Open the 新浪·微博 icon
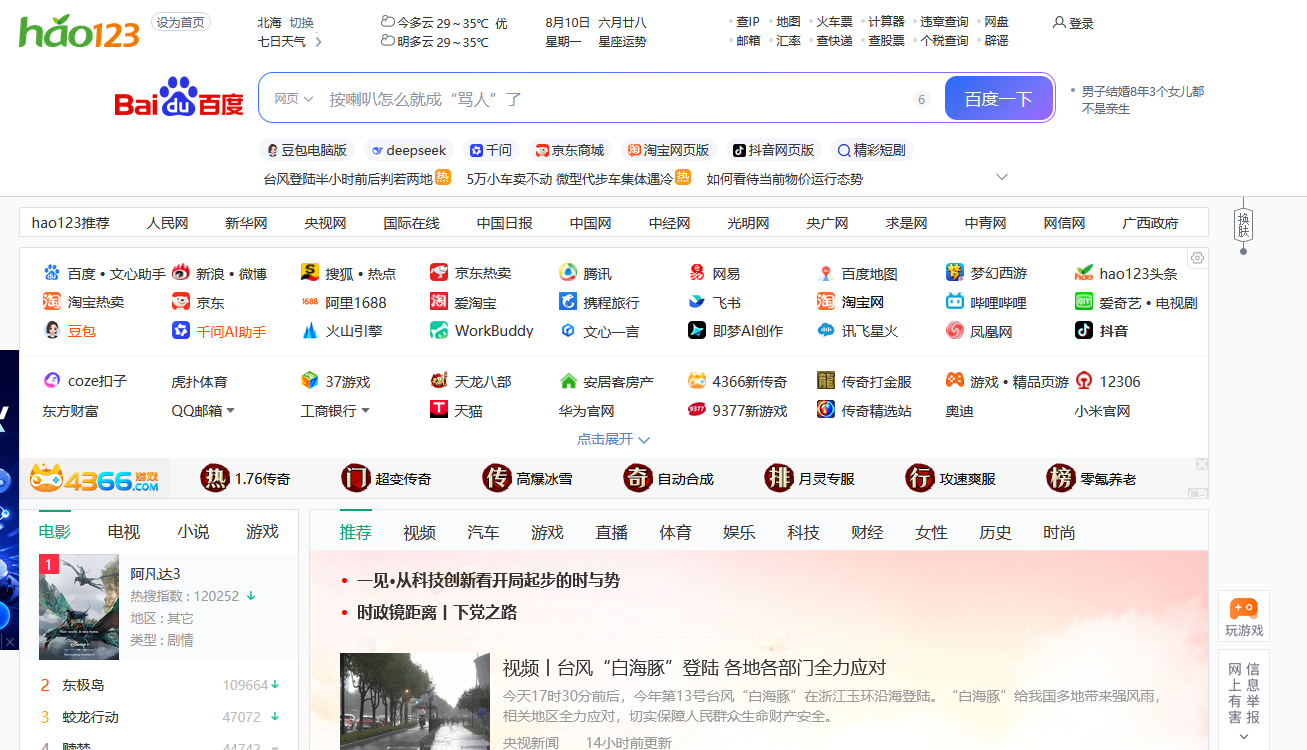This screenshot has width=1307, height=750. [181, 273]
